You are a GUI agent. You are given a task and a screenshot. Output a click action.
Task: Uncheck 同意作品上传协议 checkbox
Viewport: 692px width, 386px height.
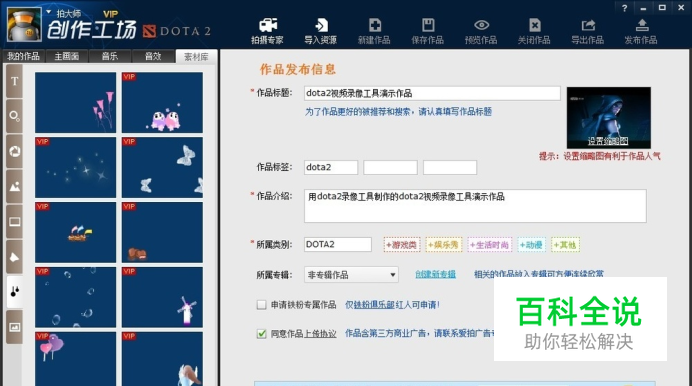coord(262,334)
